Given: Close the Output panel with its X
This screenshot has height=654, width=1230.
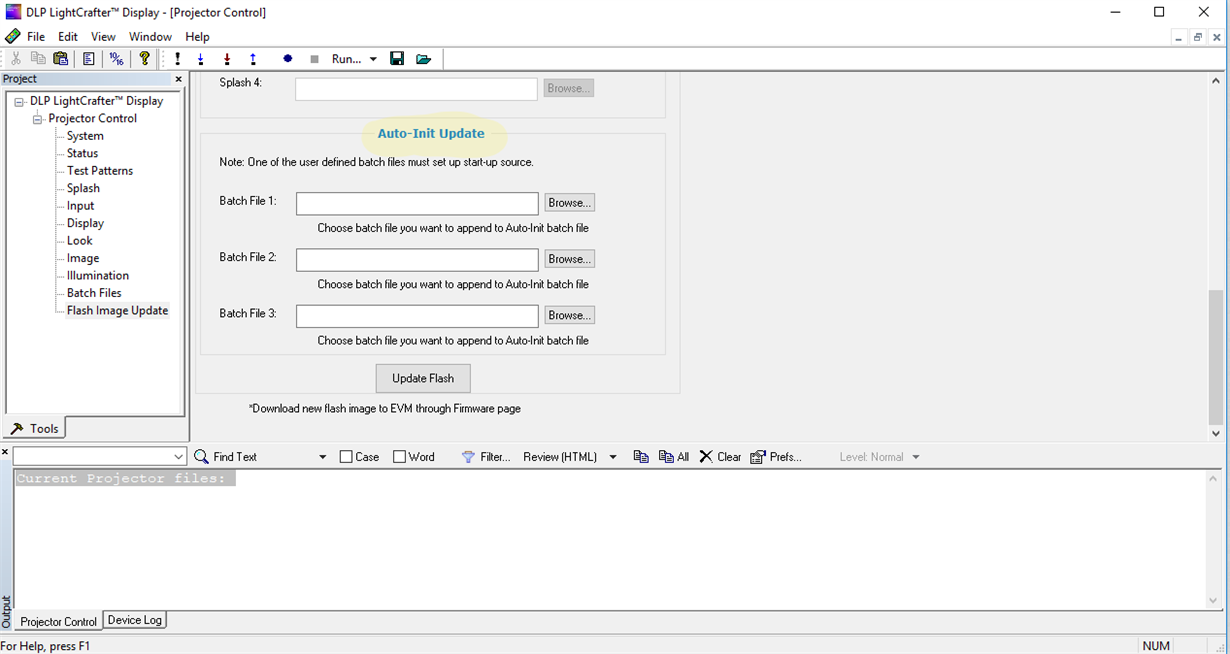Looking at the screenshot, I should [x=5, y=453].
